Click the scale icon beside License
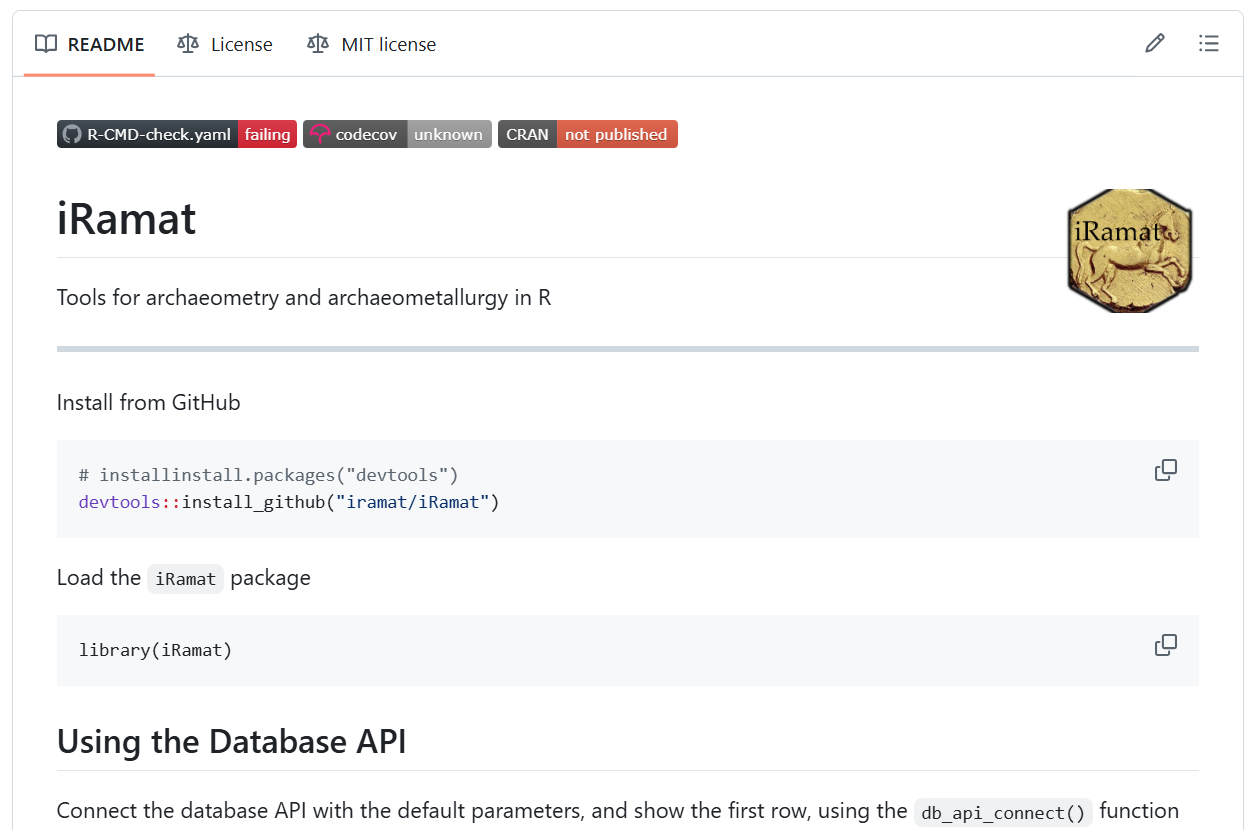Image resolution: width=1250 pixels, height=830 pixels. click(x=188, y=44)
